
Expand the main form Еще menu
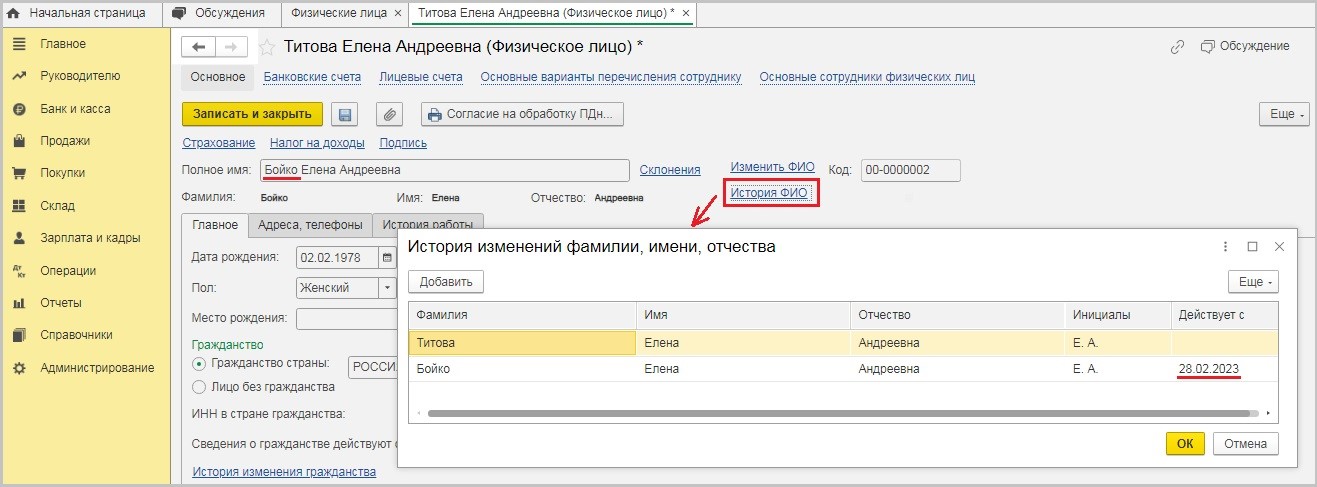pyautogui.click(x=1283, y=115)
